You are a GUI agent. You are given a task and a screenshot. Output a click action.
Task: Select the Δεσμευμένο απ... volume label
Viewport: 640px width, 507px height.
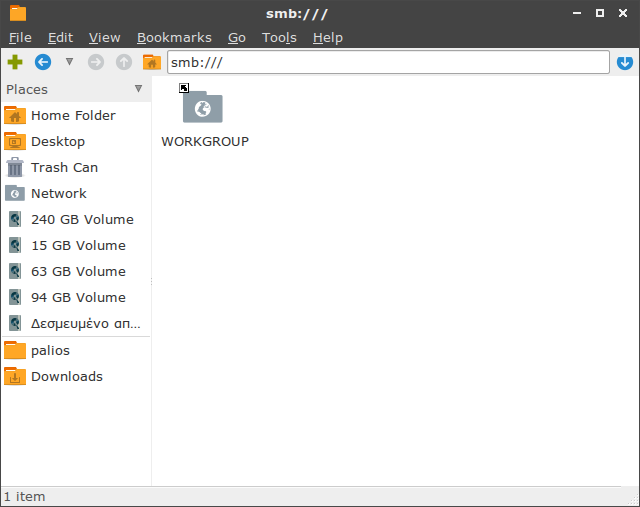coord(86,324)
